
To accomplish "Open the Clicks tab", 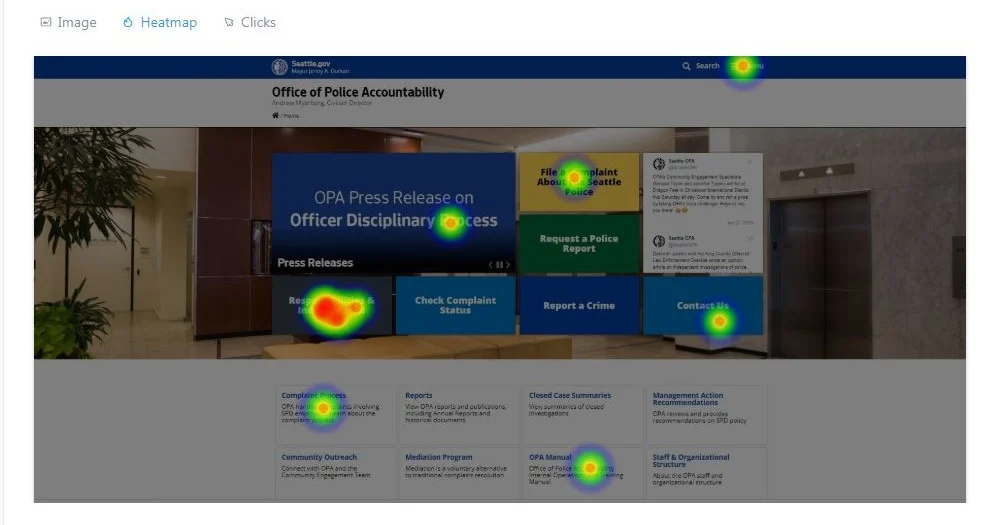I will click(250, 22).
